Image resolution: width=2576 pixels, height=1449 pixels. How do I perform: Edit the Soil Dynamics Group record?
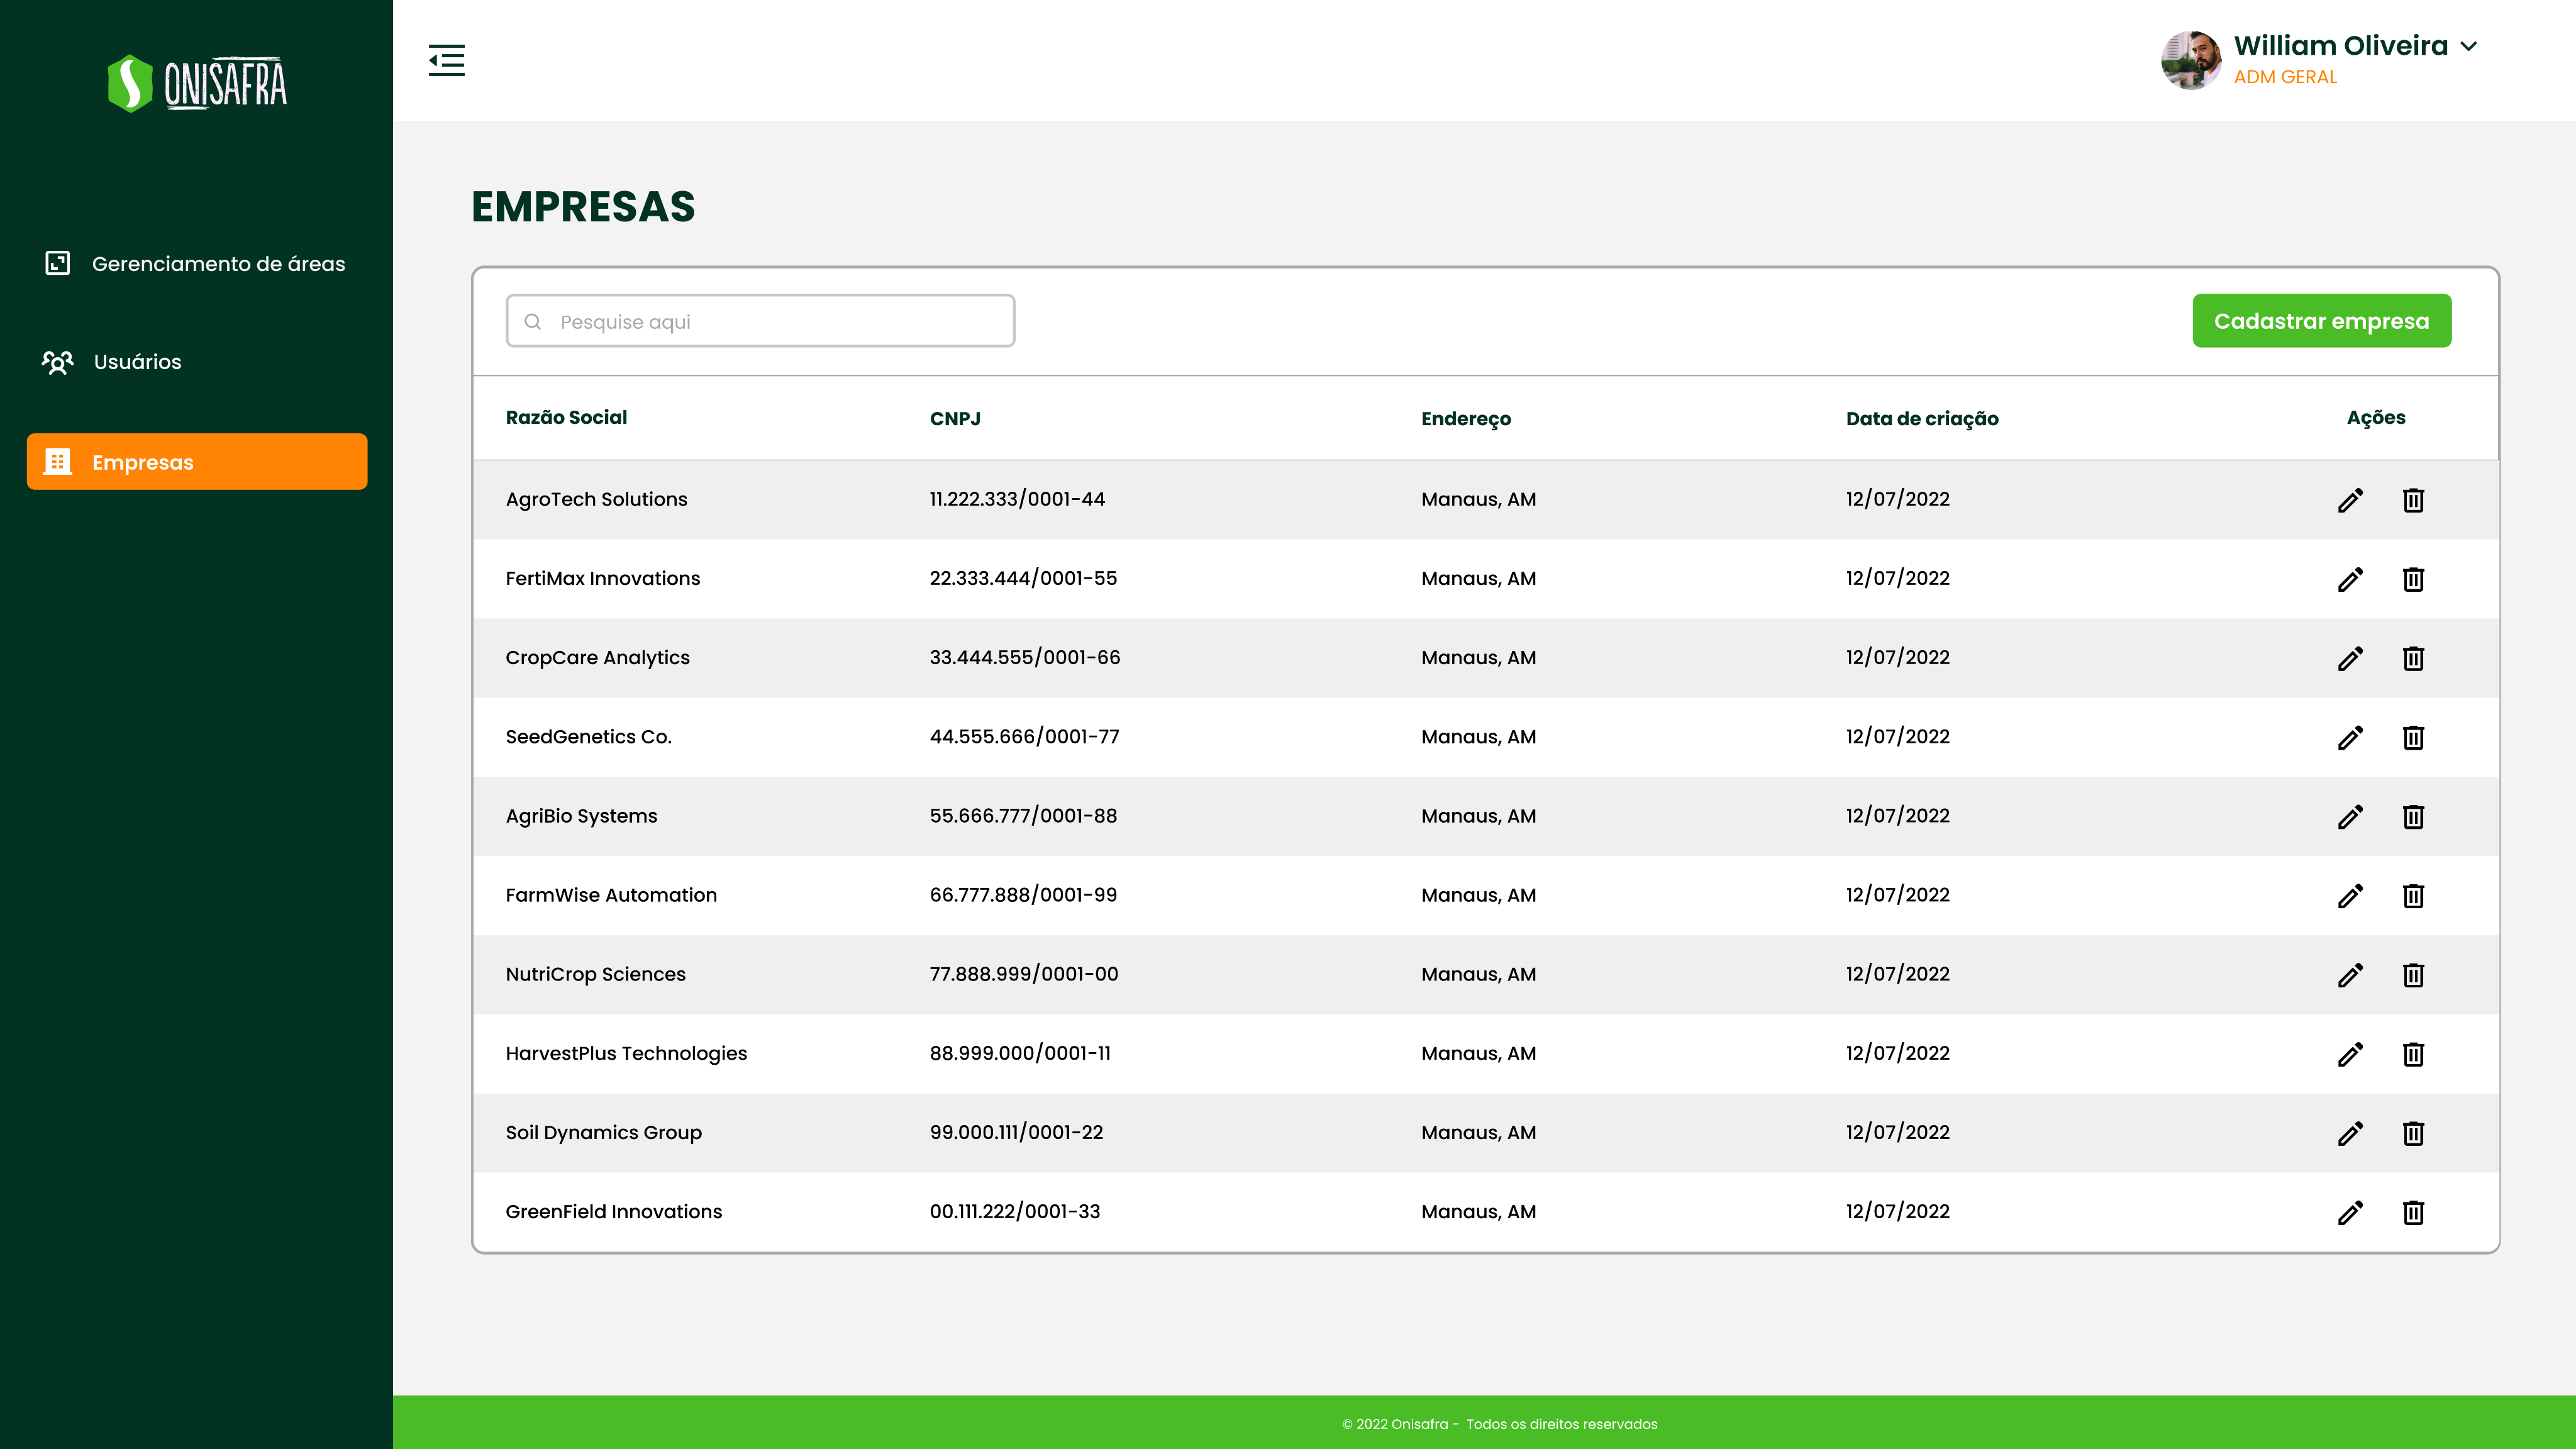pos(2351,1133)
